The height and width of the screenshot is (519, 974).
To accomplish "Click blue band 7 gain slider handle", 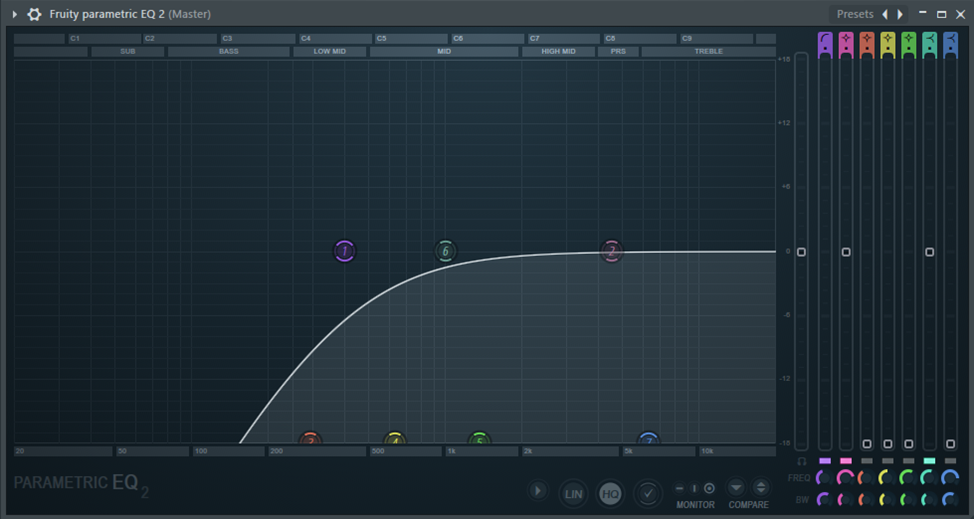I will point(950,444).
